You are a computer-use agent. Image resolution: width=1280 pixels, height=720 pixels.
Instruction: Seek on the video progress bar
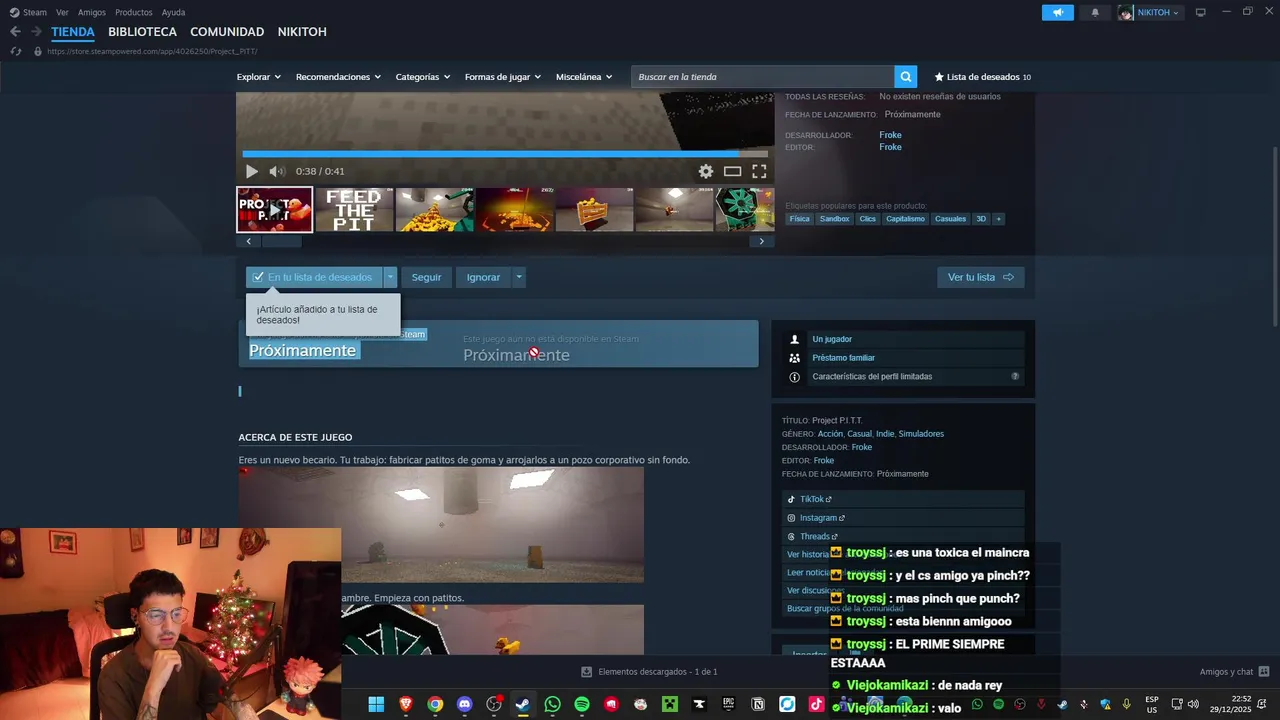click(x=505, y=154)
